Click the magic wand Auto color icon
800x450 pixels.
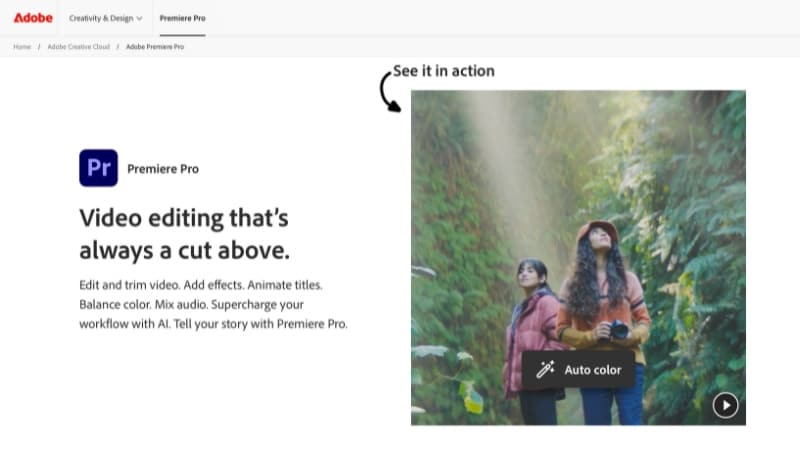(545, 369)
